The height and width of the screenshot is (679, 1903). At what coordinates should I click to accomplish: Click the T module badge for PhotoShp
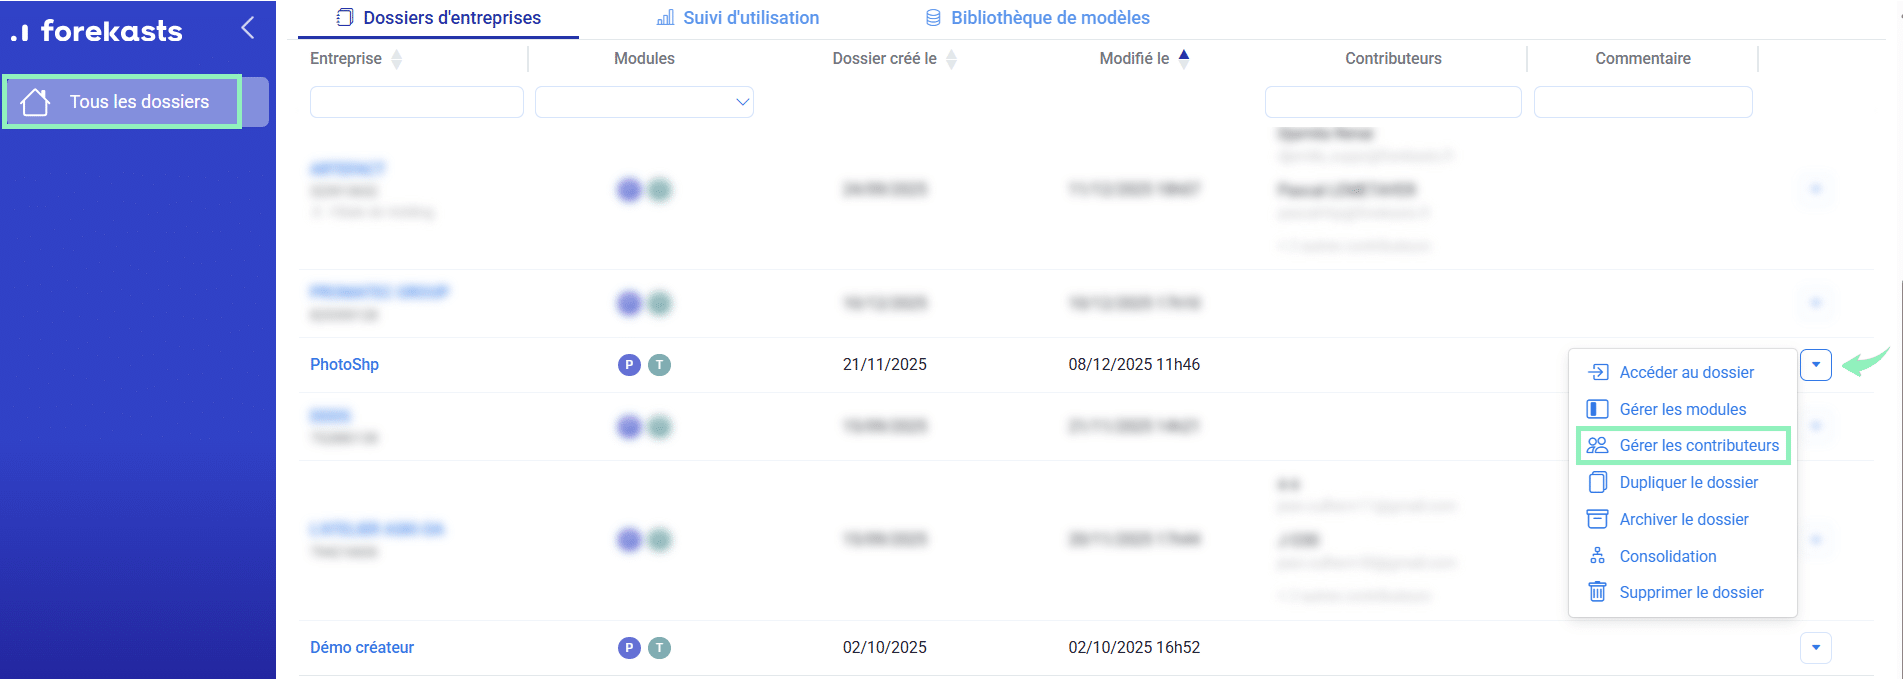pyautogui.click(x=660, y=365)
